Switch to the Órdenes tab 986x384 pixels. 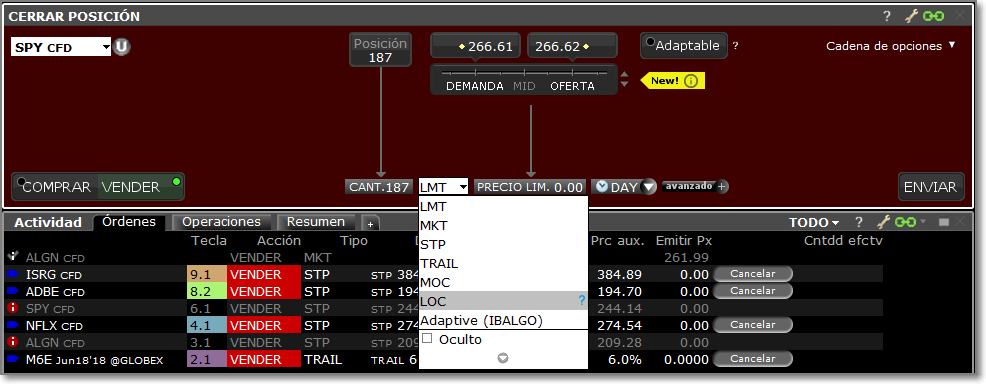pyautogui.click(x=129, y=222)
